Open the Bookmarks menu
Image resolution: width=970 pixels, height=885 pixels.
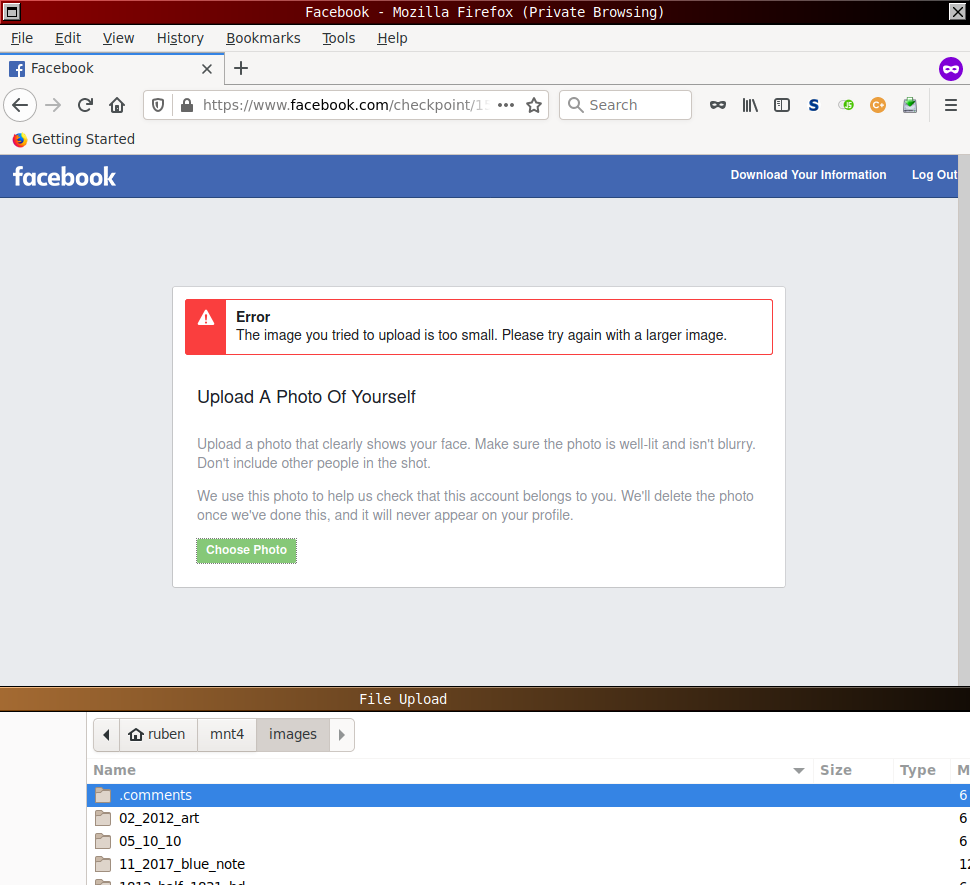[263, 38]
